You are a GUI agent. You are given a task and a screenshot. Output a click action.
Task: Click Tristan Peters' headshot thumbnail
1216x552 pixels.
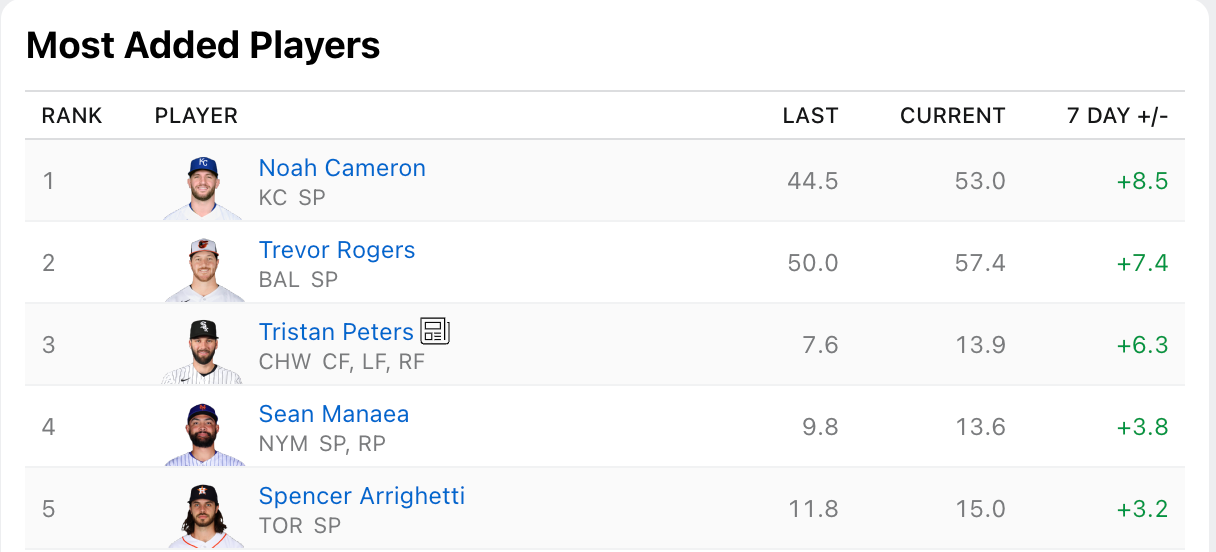[x=203, y=351]
